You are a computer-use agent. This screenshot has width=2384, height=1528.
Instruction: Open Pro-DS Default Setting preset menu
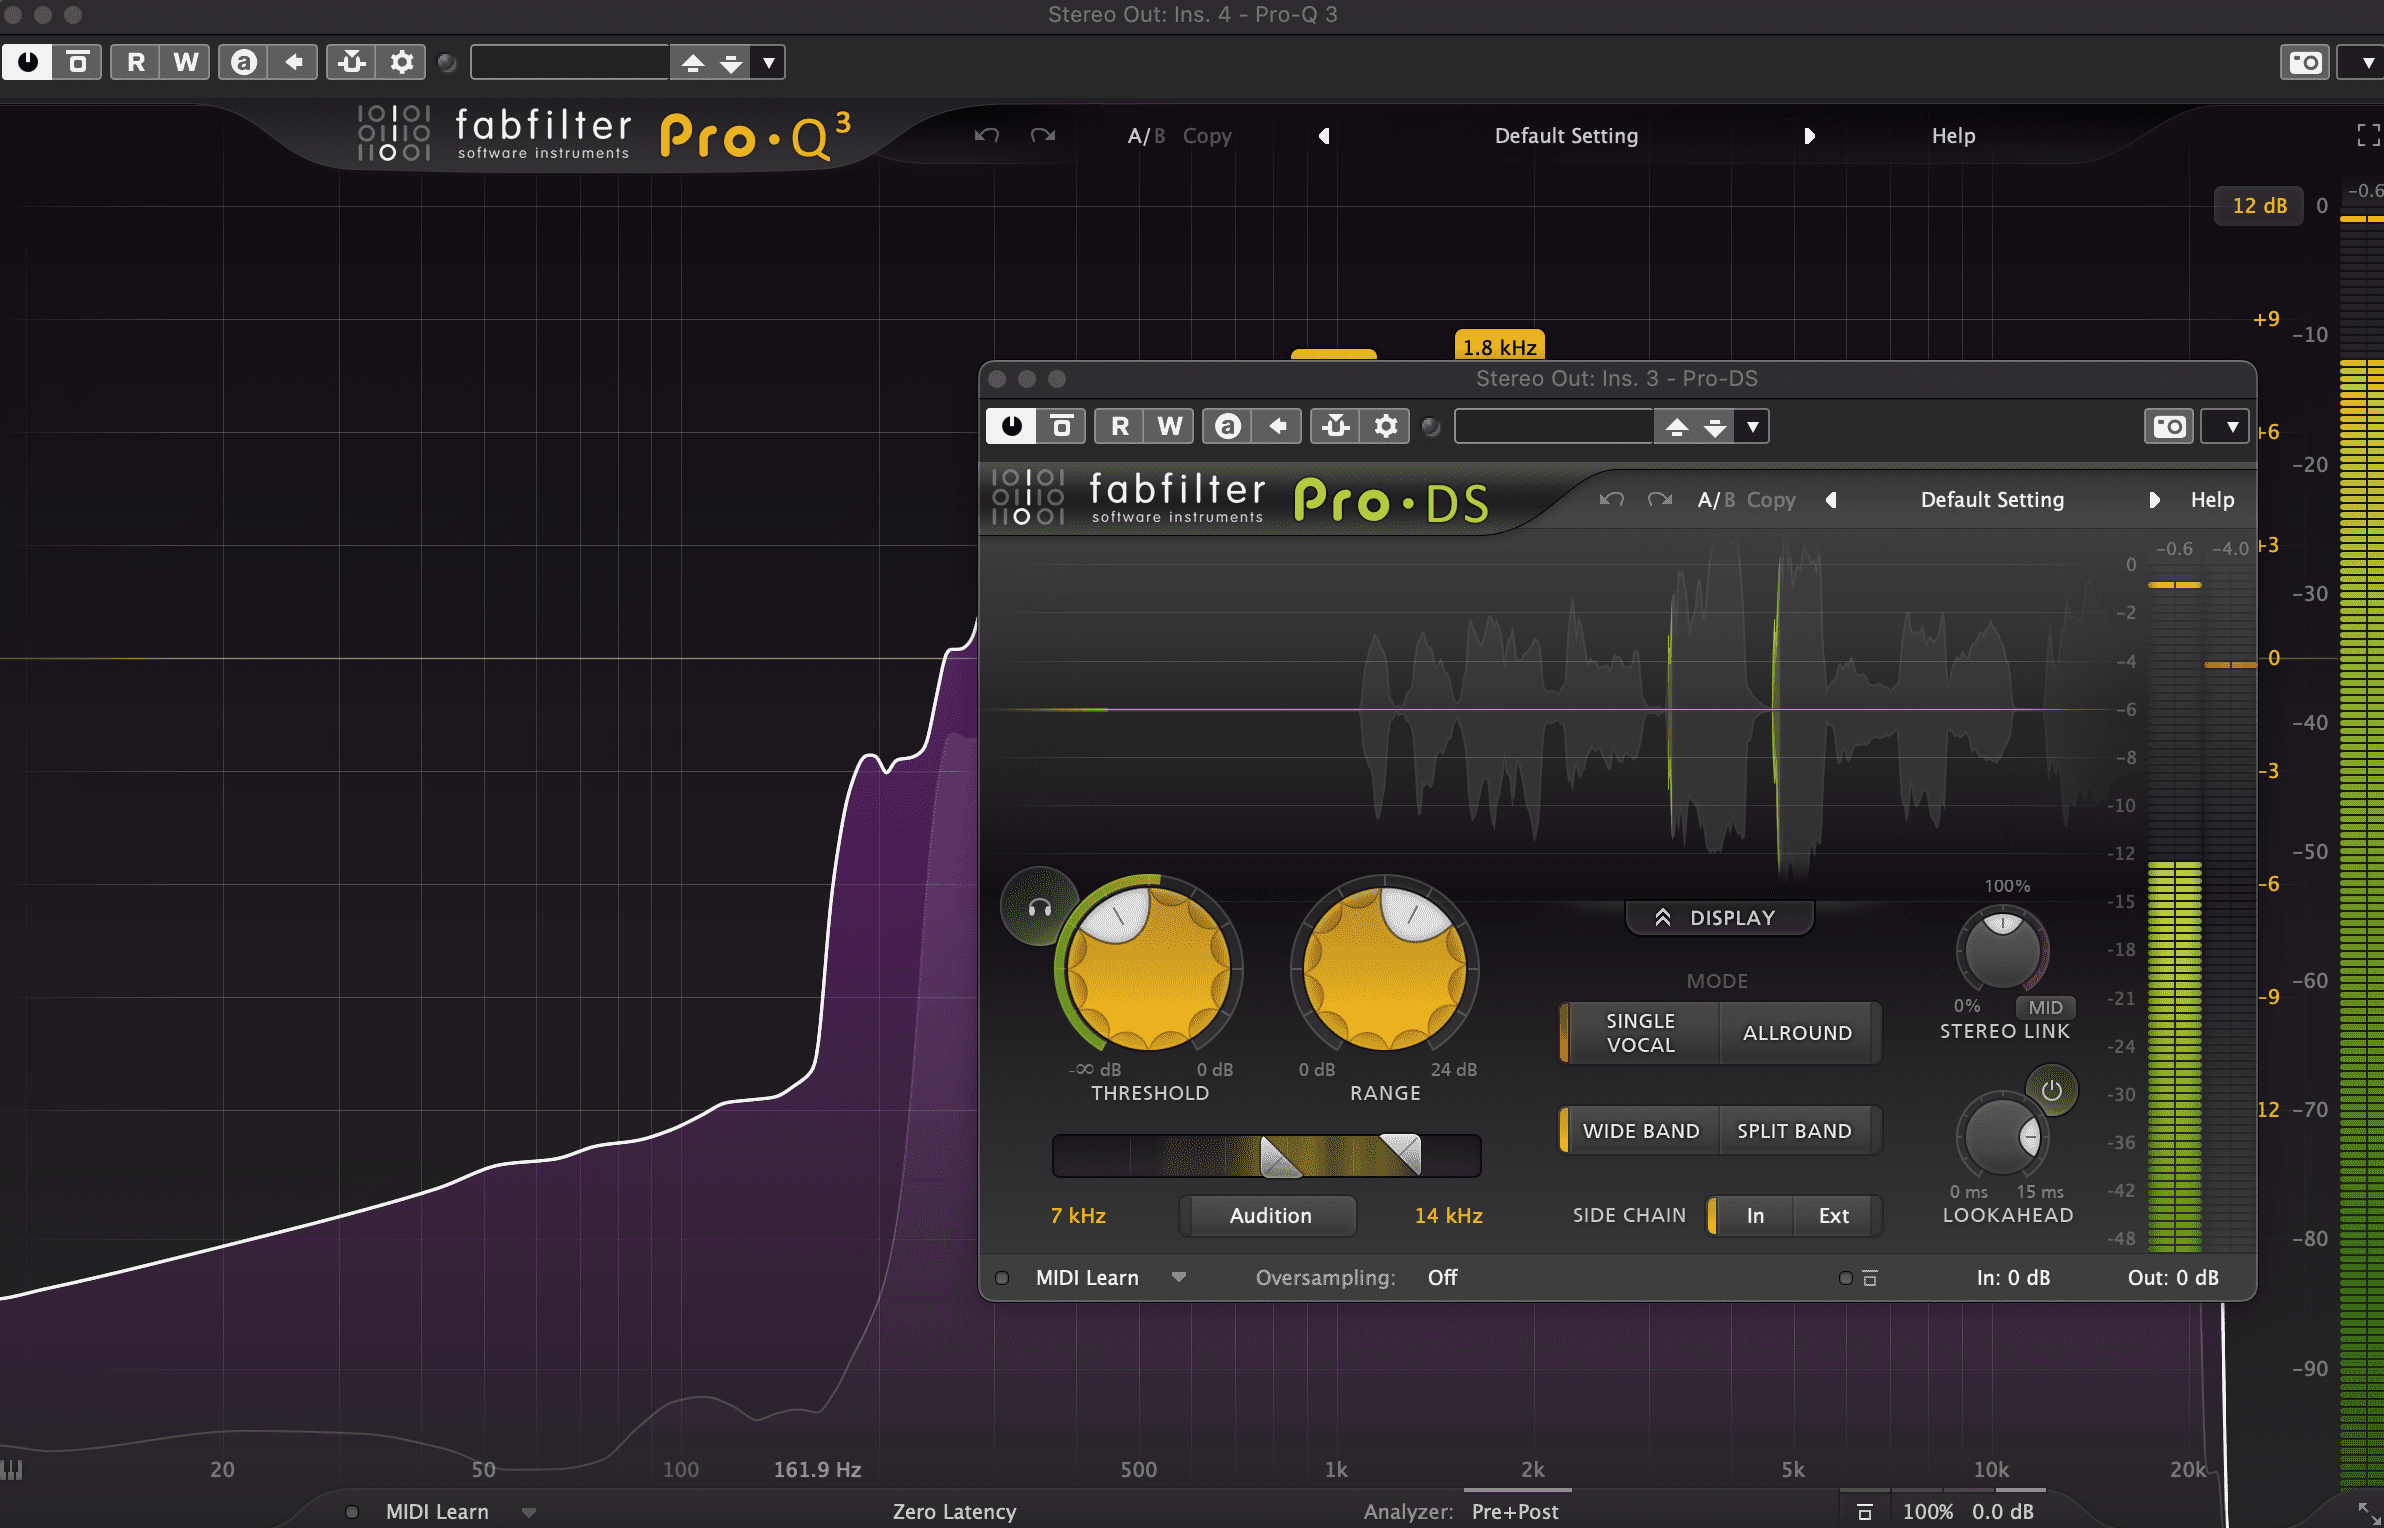tap(1992, 499)
